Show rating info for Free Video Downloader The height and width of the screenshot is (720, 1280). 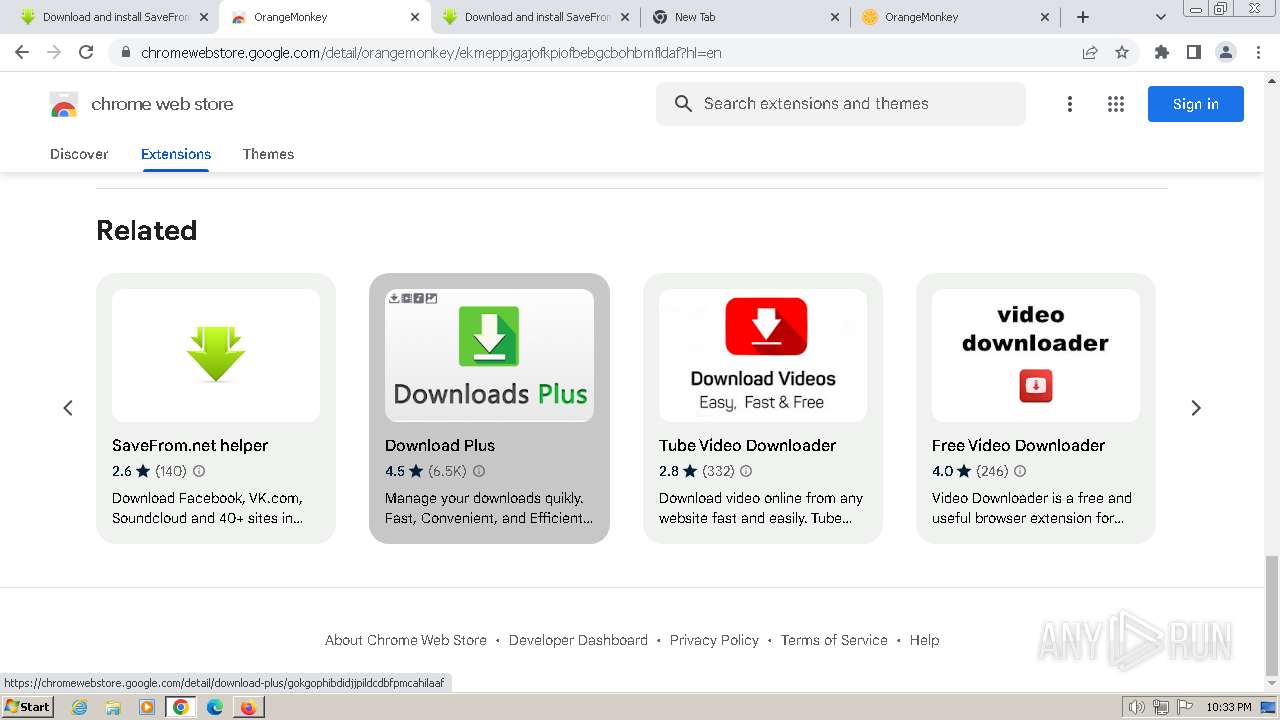click(x=1020, y=471)
